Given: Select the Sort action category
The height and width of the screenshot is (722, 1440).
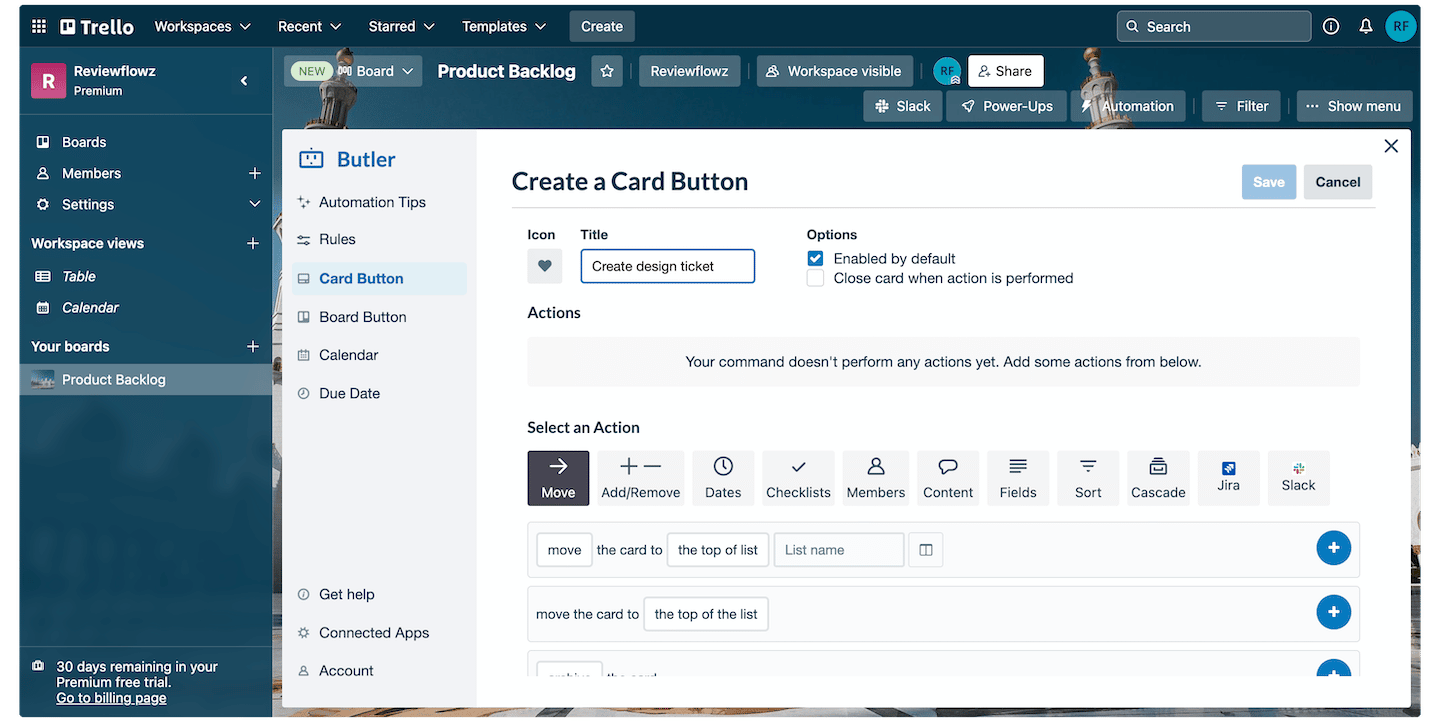Looking at the screenshot, I should click(1088, 478).
